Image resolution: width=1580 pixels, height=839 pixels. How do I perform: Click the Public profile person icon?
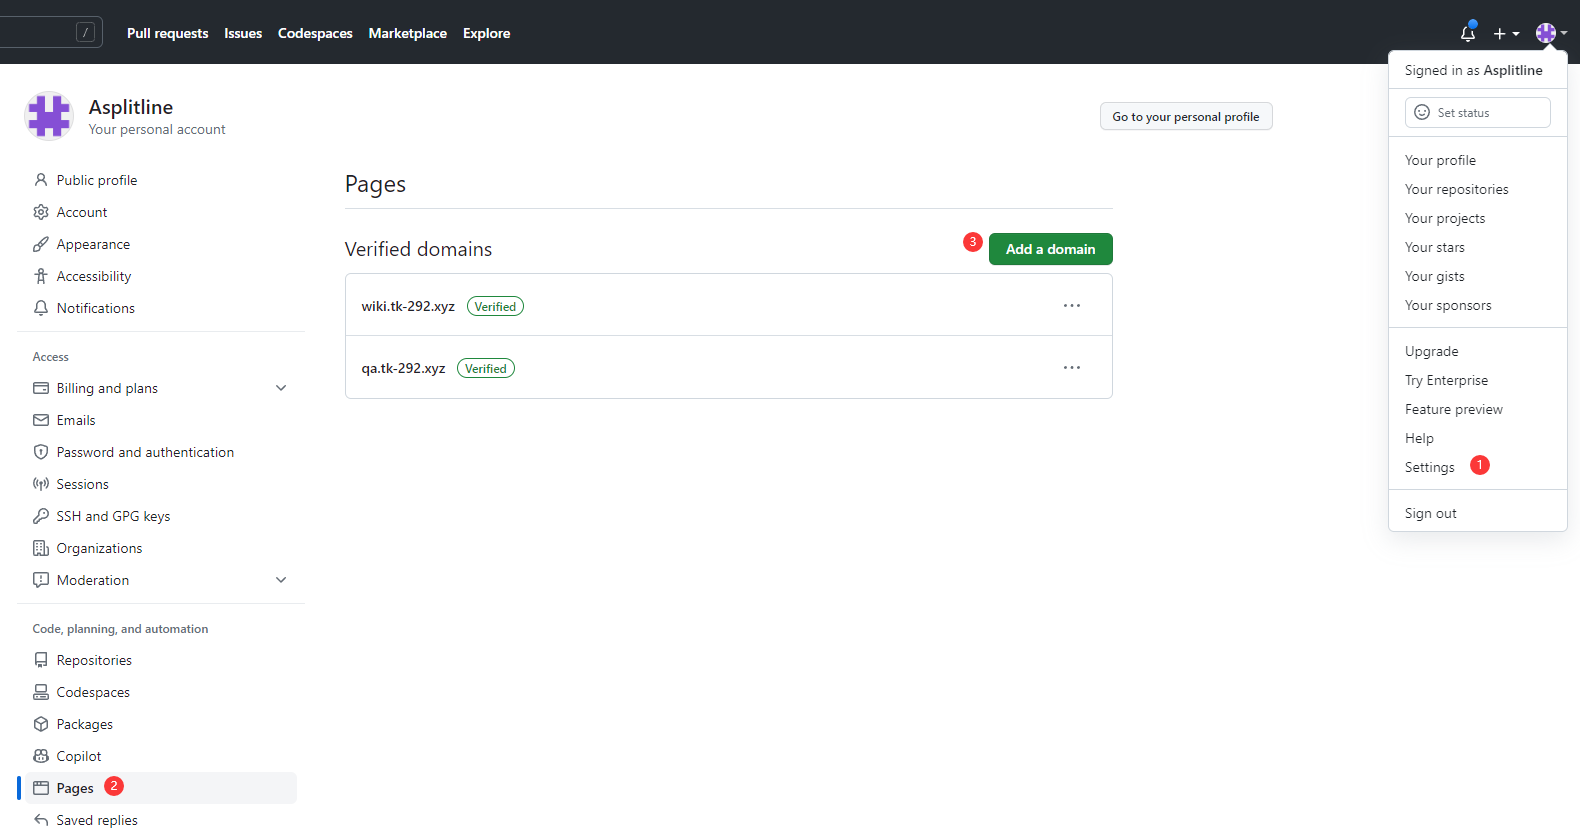coord(41,180)
